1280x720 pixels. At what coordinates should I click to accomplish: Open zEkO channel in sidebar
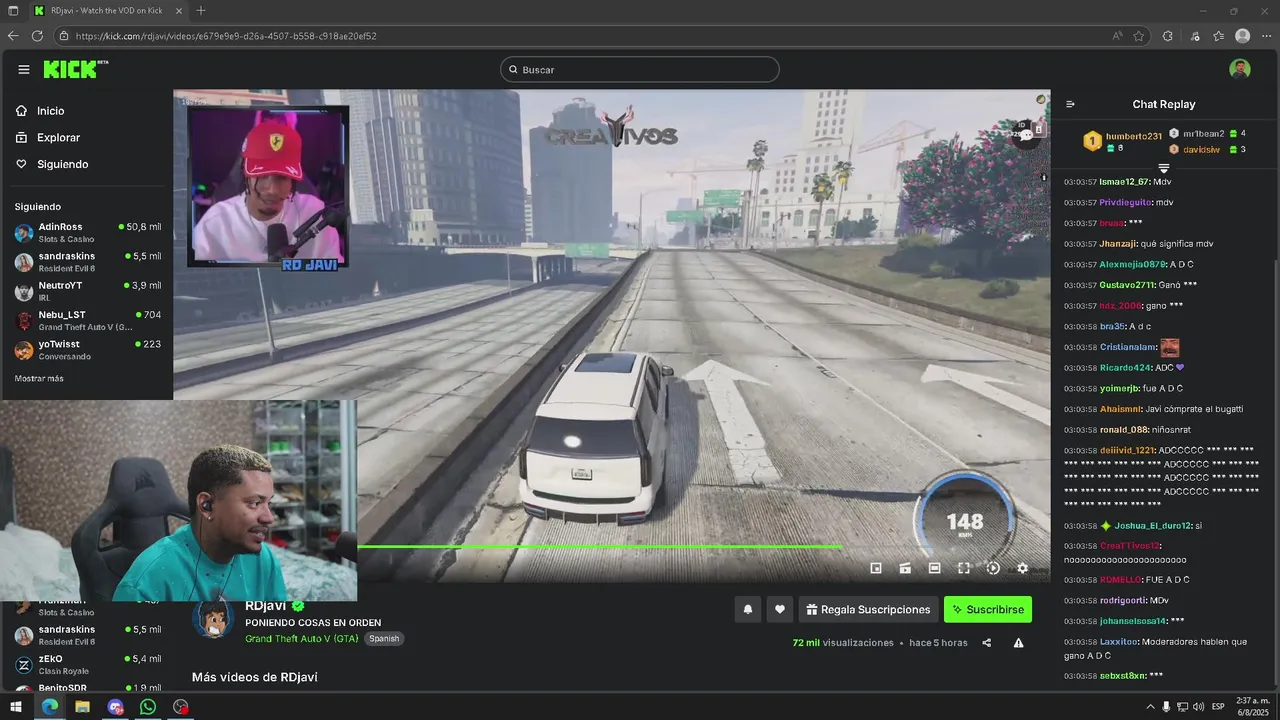point(86,664)
